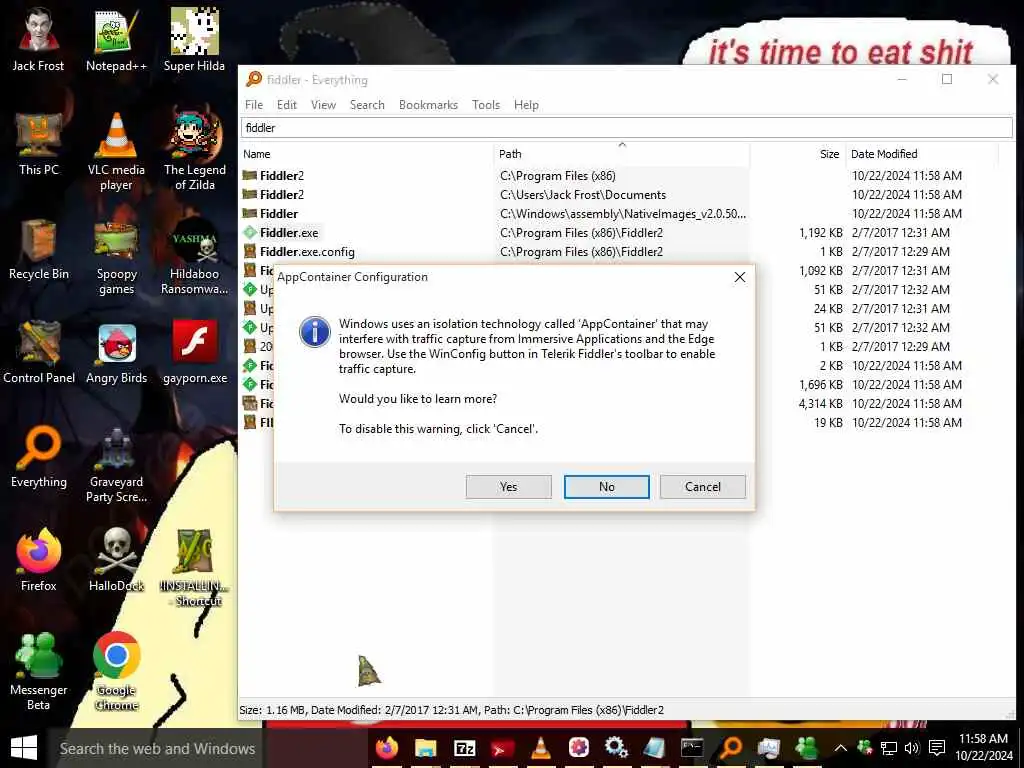Open the Command Prompt taskbar icon
Viewport: 1024px width, 768px height.
(692, 748)
